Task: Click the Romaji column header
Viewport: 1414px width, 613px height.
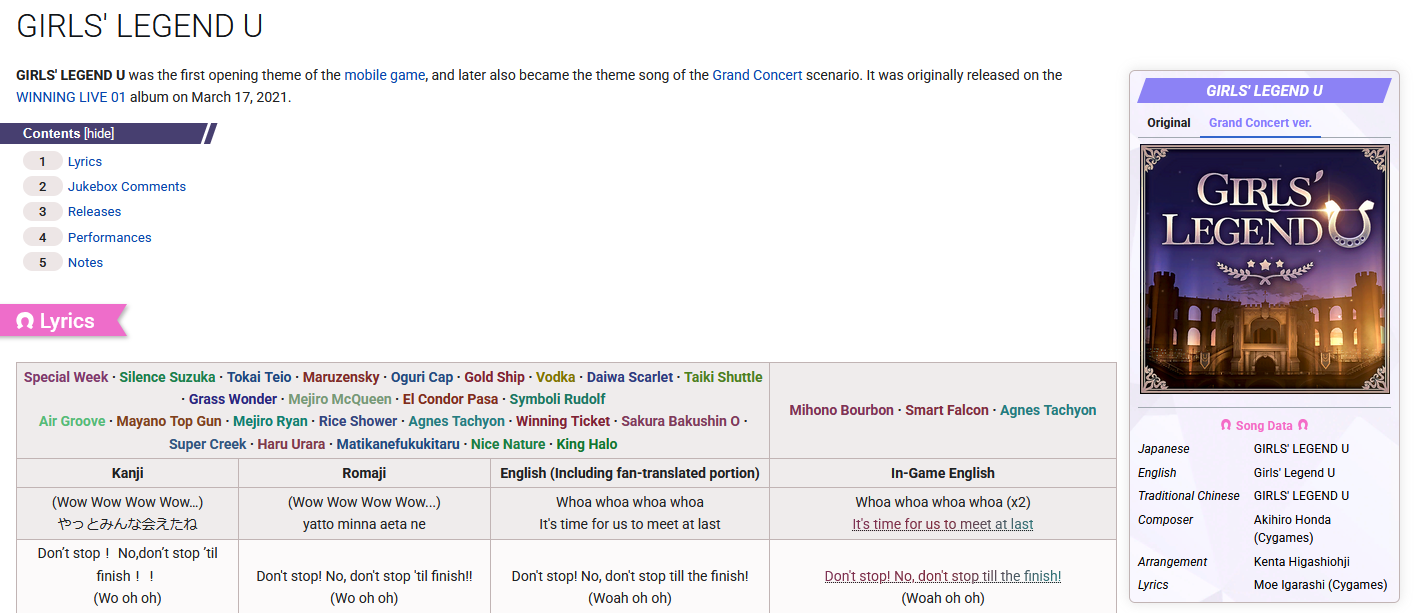Action: pos(364,473)
